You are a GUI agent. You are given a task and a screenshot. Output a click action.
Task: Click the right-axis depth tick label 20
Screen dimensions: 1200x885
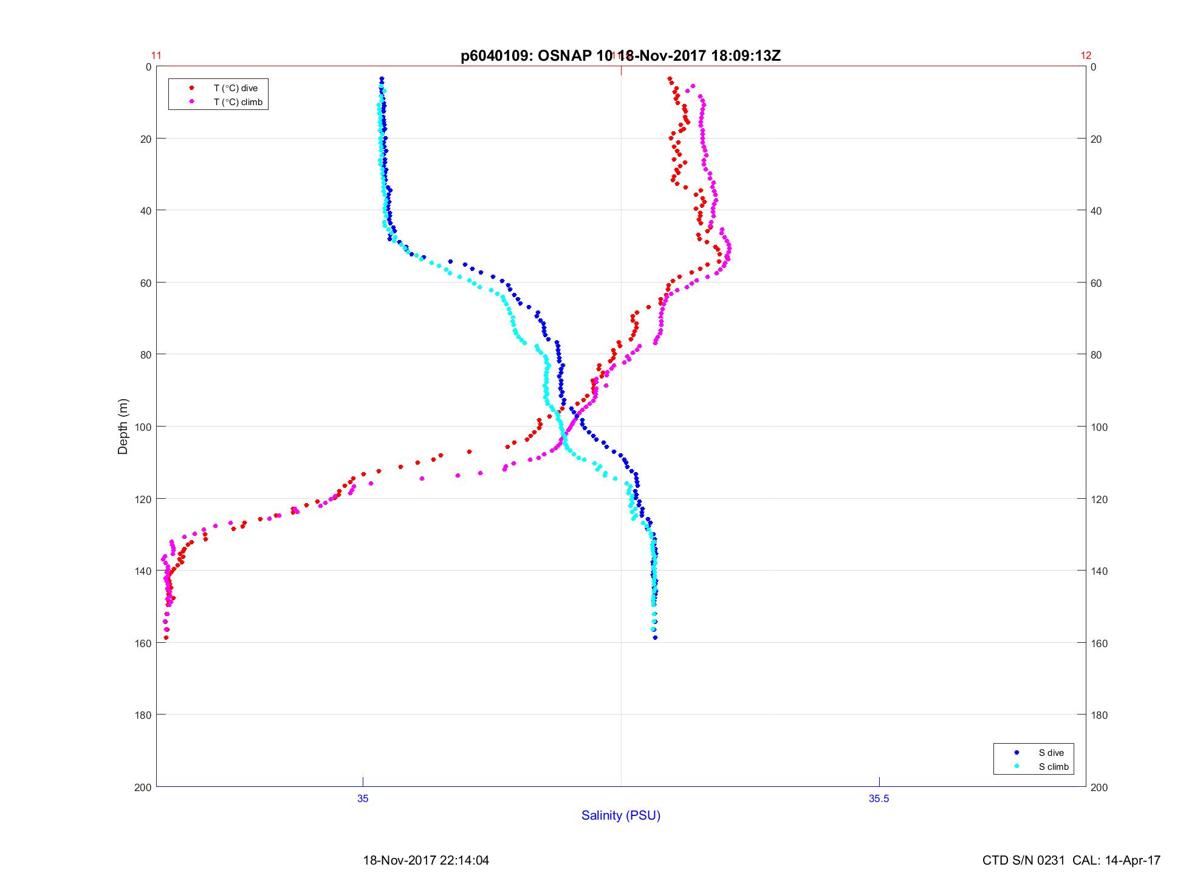(x=1097, y=139)
